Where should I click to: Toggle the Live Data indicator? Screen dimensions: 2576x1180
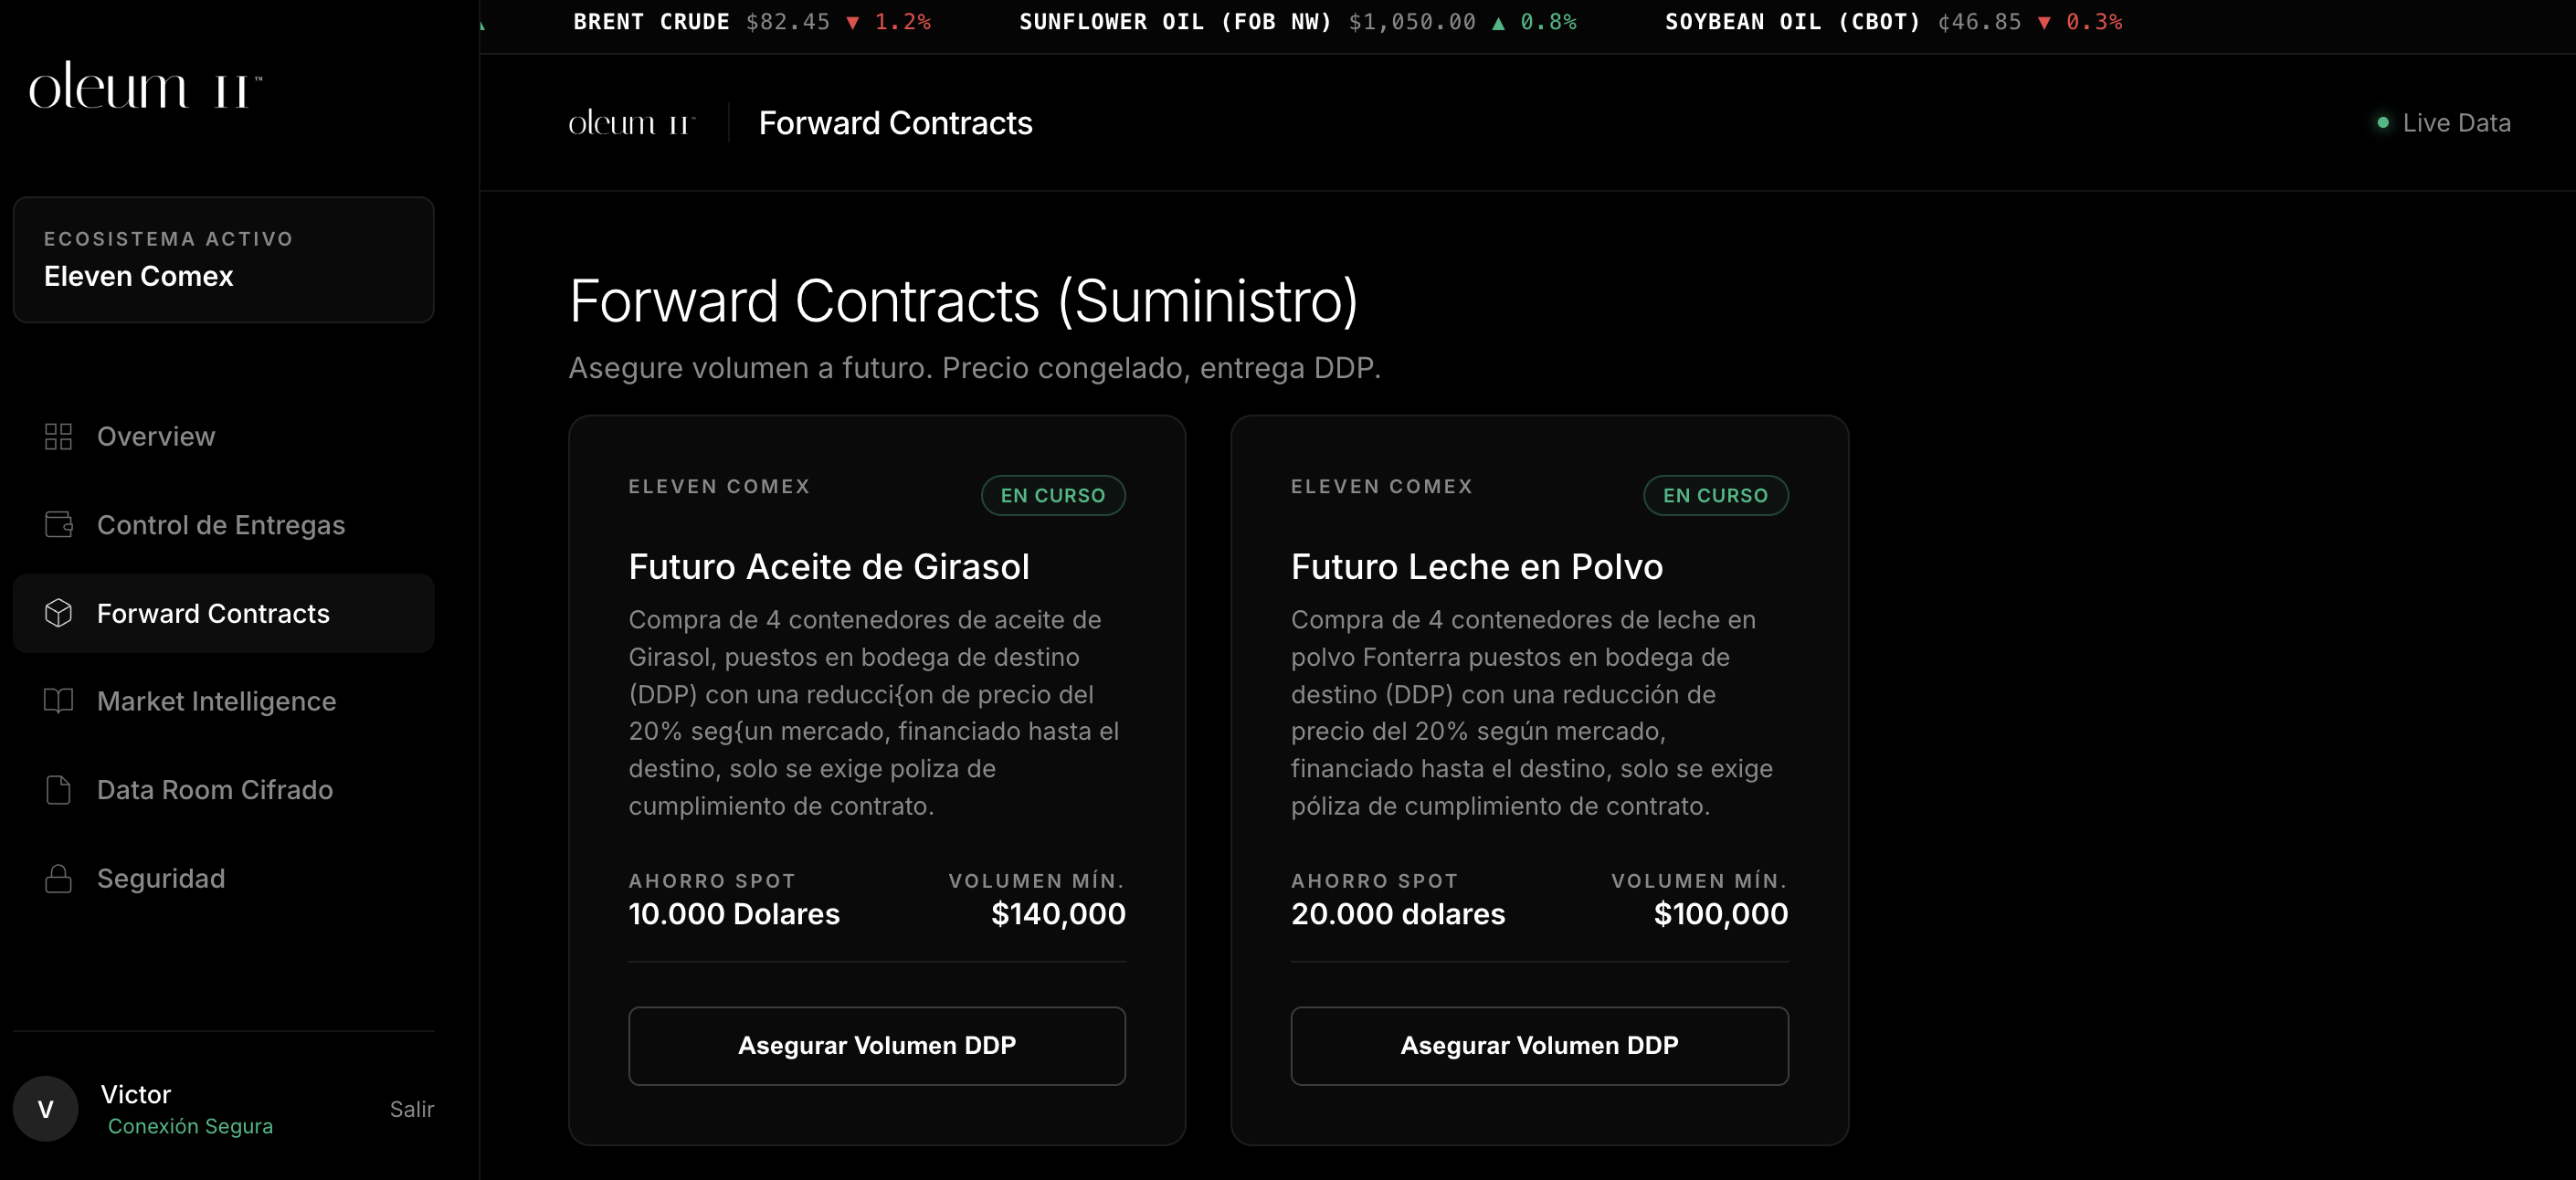(x=2443, y=122)
